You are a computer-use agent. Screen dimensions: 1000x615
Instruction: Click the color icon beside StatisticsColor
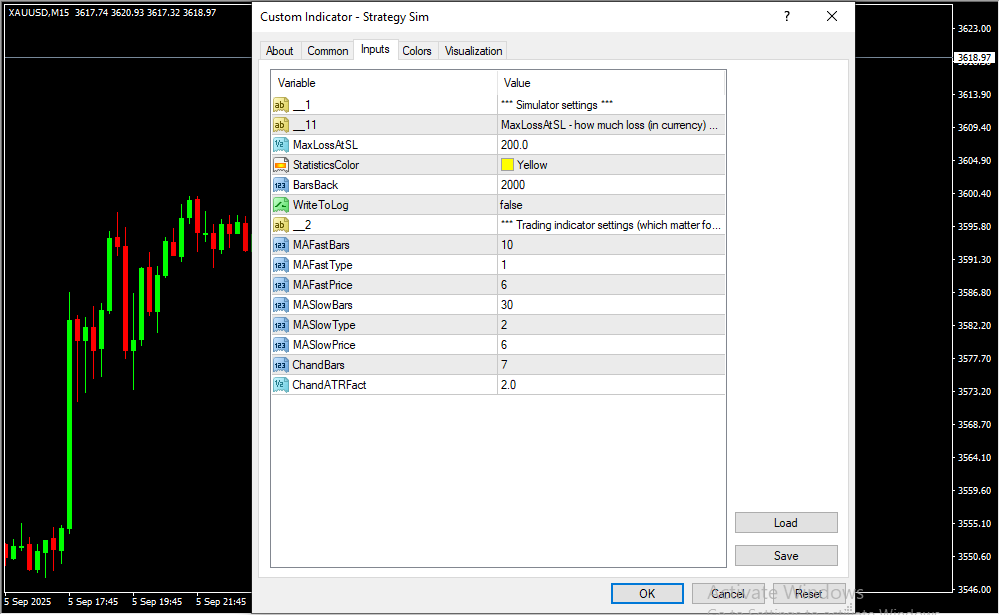280,165
